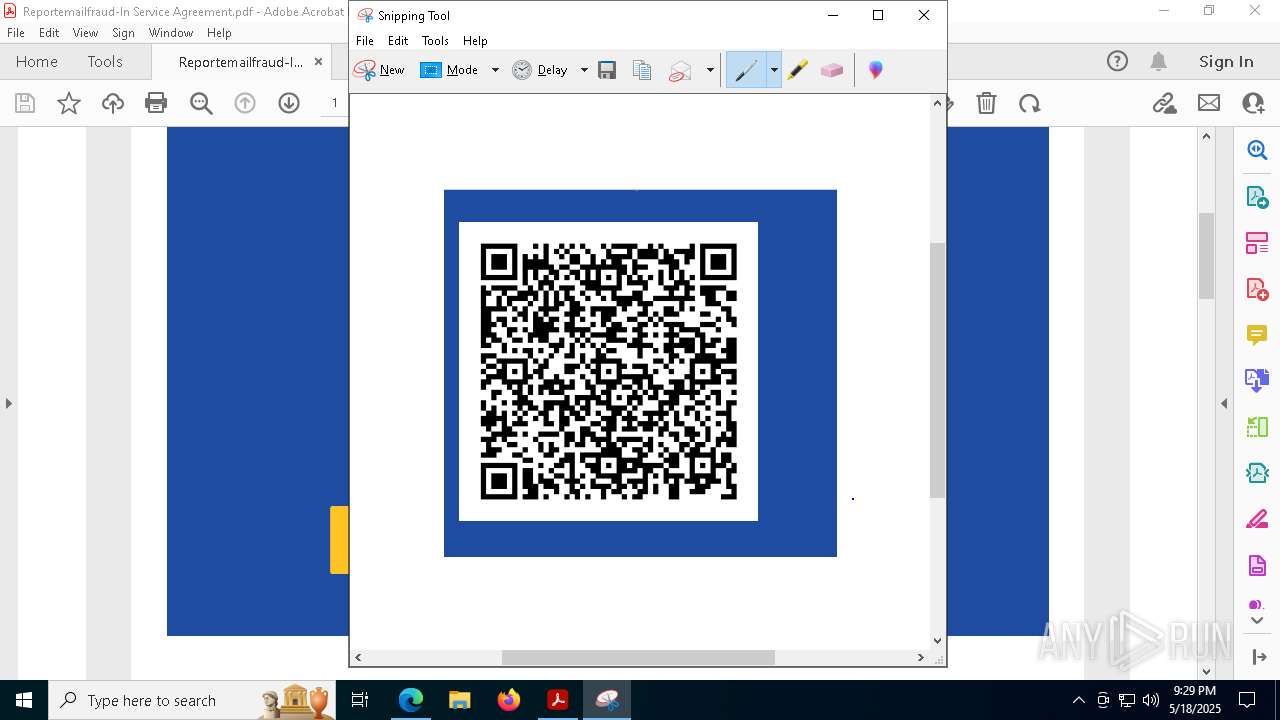
Task: Click Snipping Tool horizontal scrollbar thumb
Action: pos(638,657)
